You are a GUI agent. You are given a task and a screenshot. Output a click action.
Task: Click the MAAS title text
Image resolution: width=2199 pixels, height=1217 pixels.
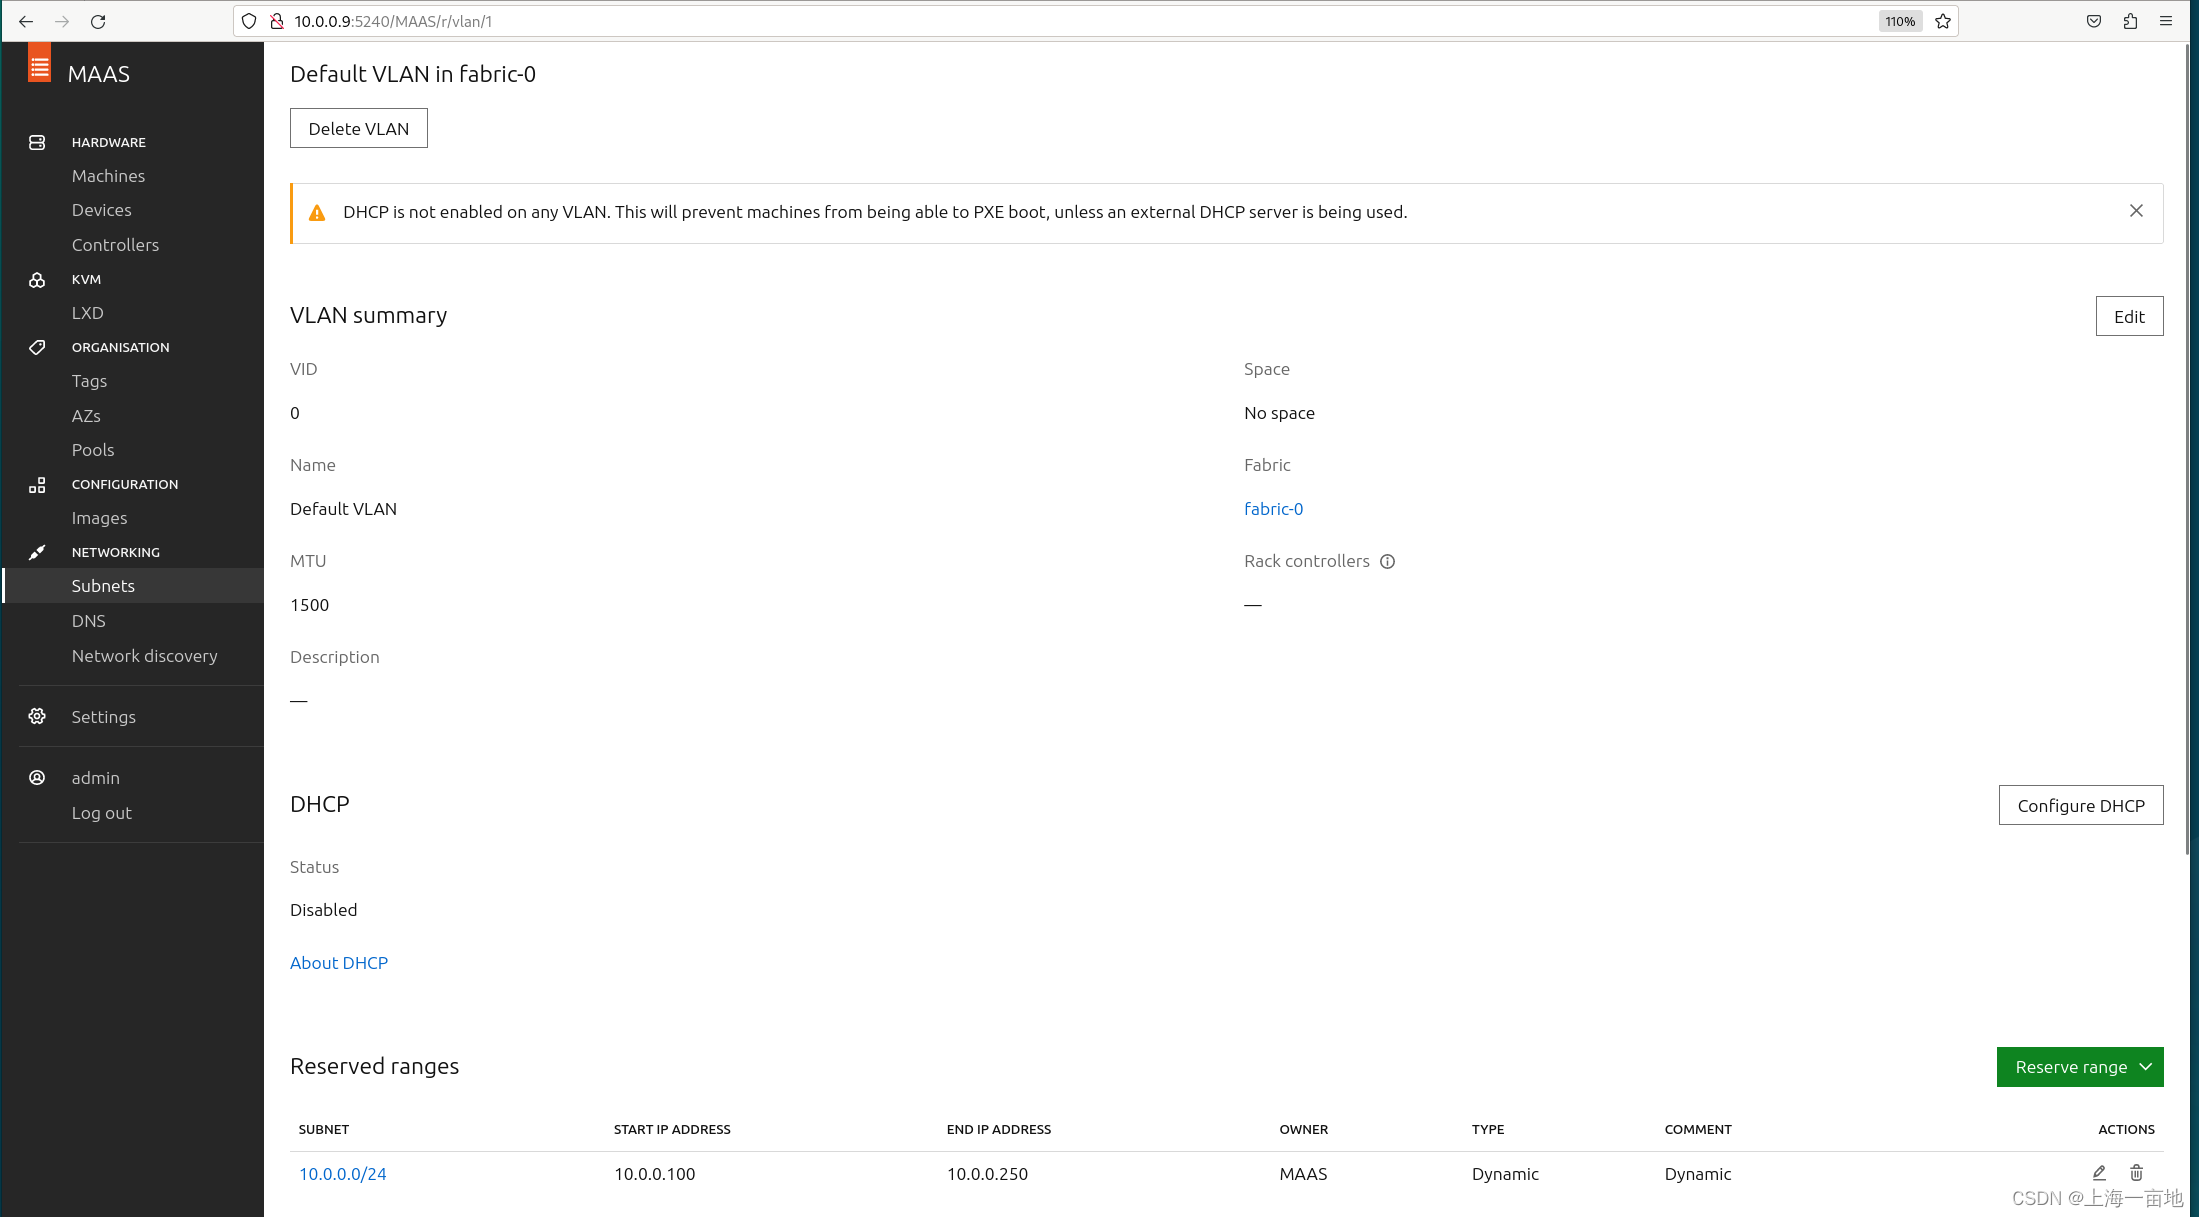coord(99,74)
